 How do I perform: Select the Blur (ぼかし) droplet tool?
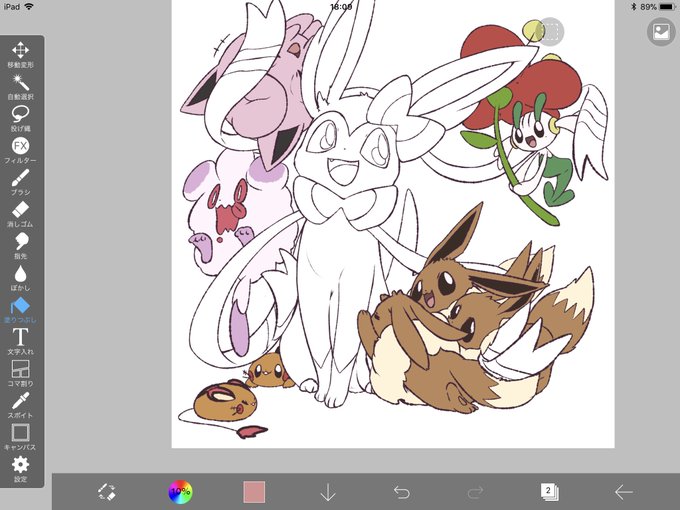[x=20, y=278]
